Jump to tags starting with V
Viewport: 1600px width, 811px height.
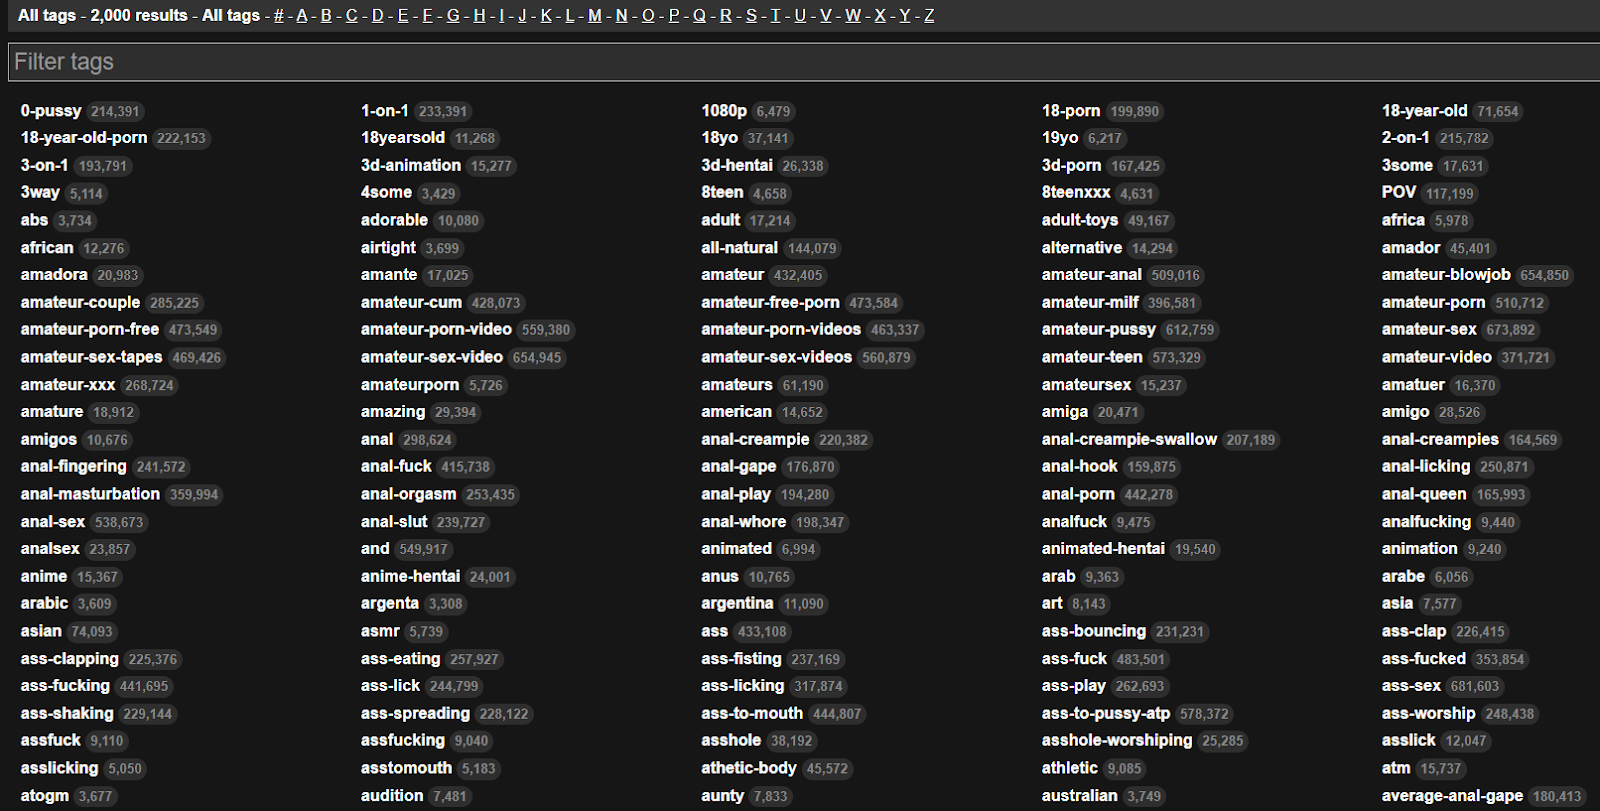pyautogui.click(x=826, y=16)
